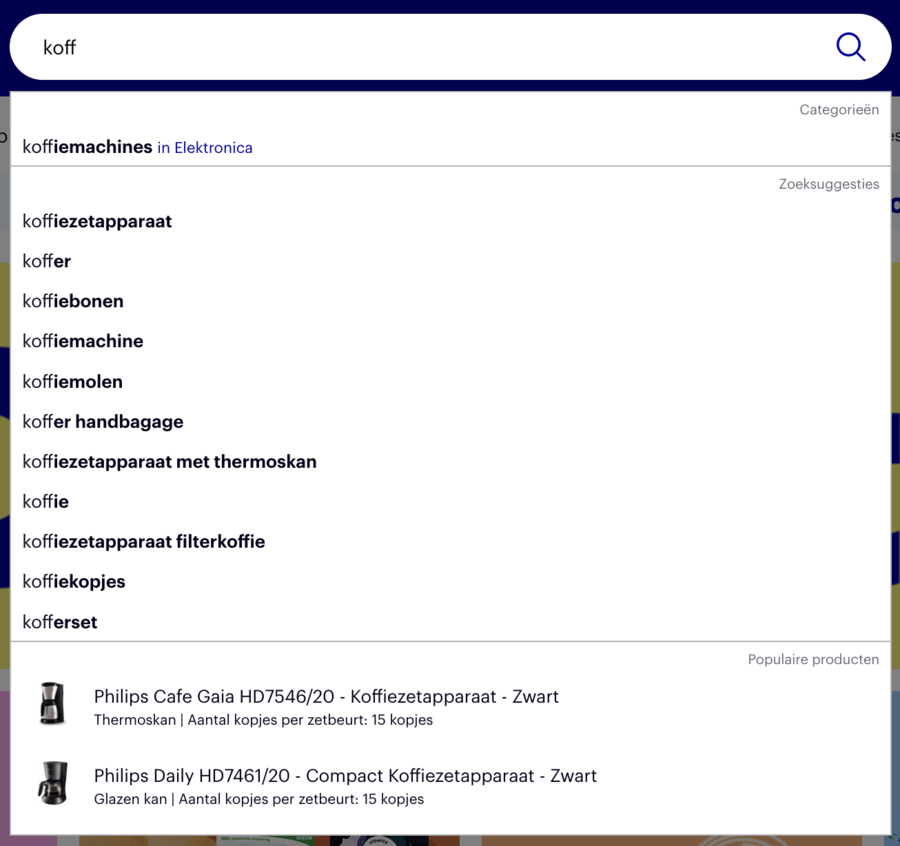Select koffiezetapparaat filterkoffie from the suggestions

click(x=143, y=541)
